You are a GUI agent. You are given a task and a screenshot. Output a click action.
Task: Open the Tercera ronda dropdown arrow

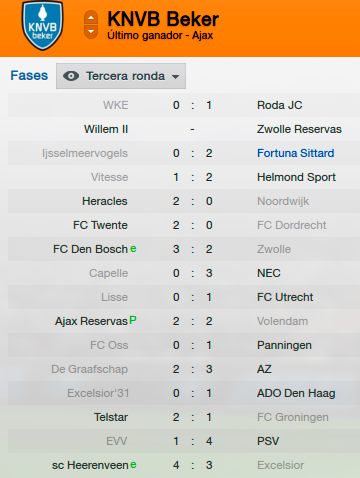tap(176, 77)
